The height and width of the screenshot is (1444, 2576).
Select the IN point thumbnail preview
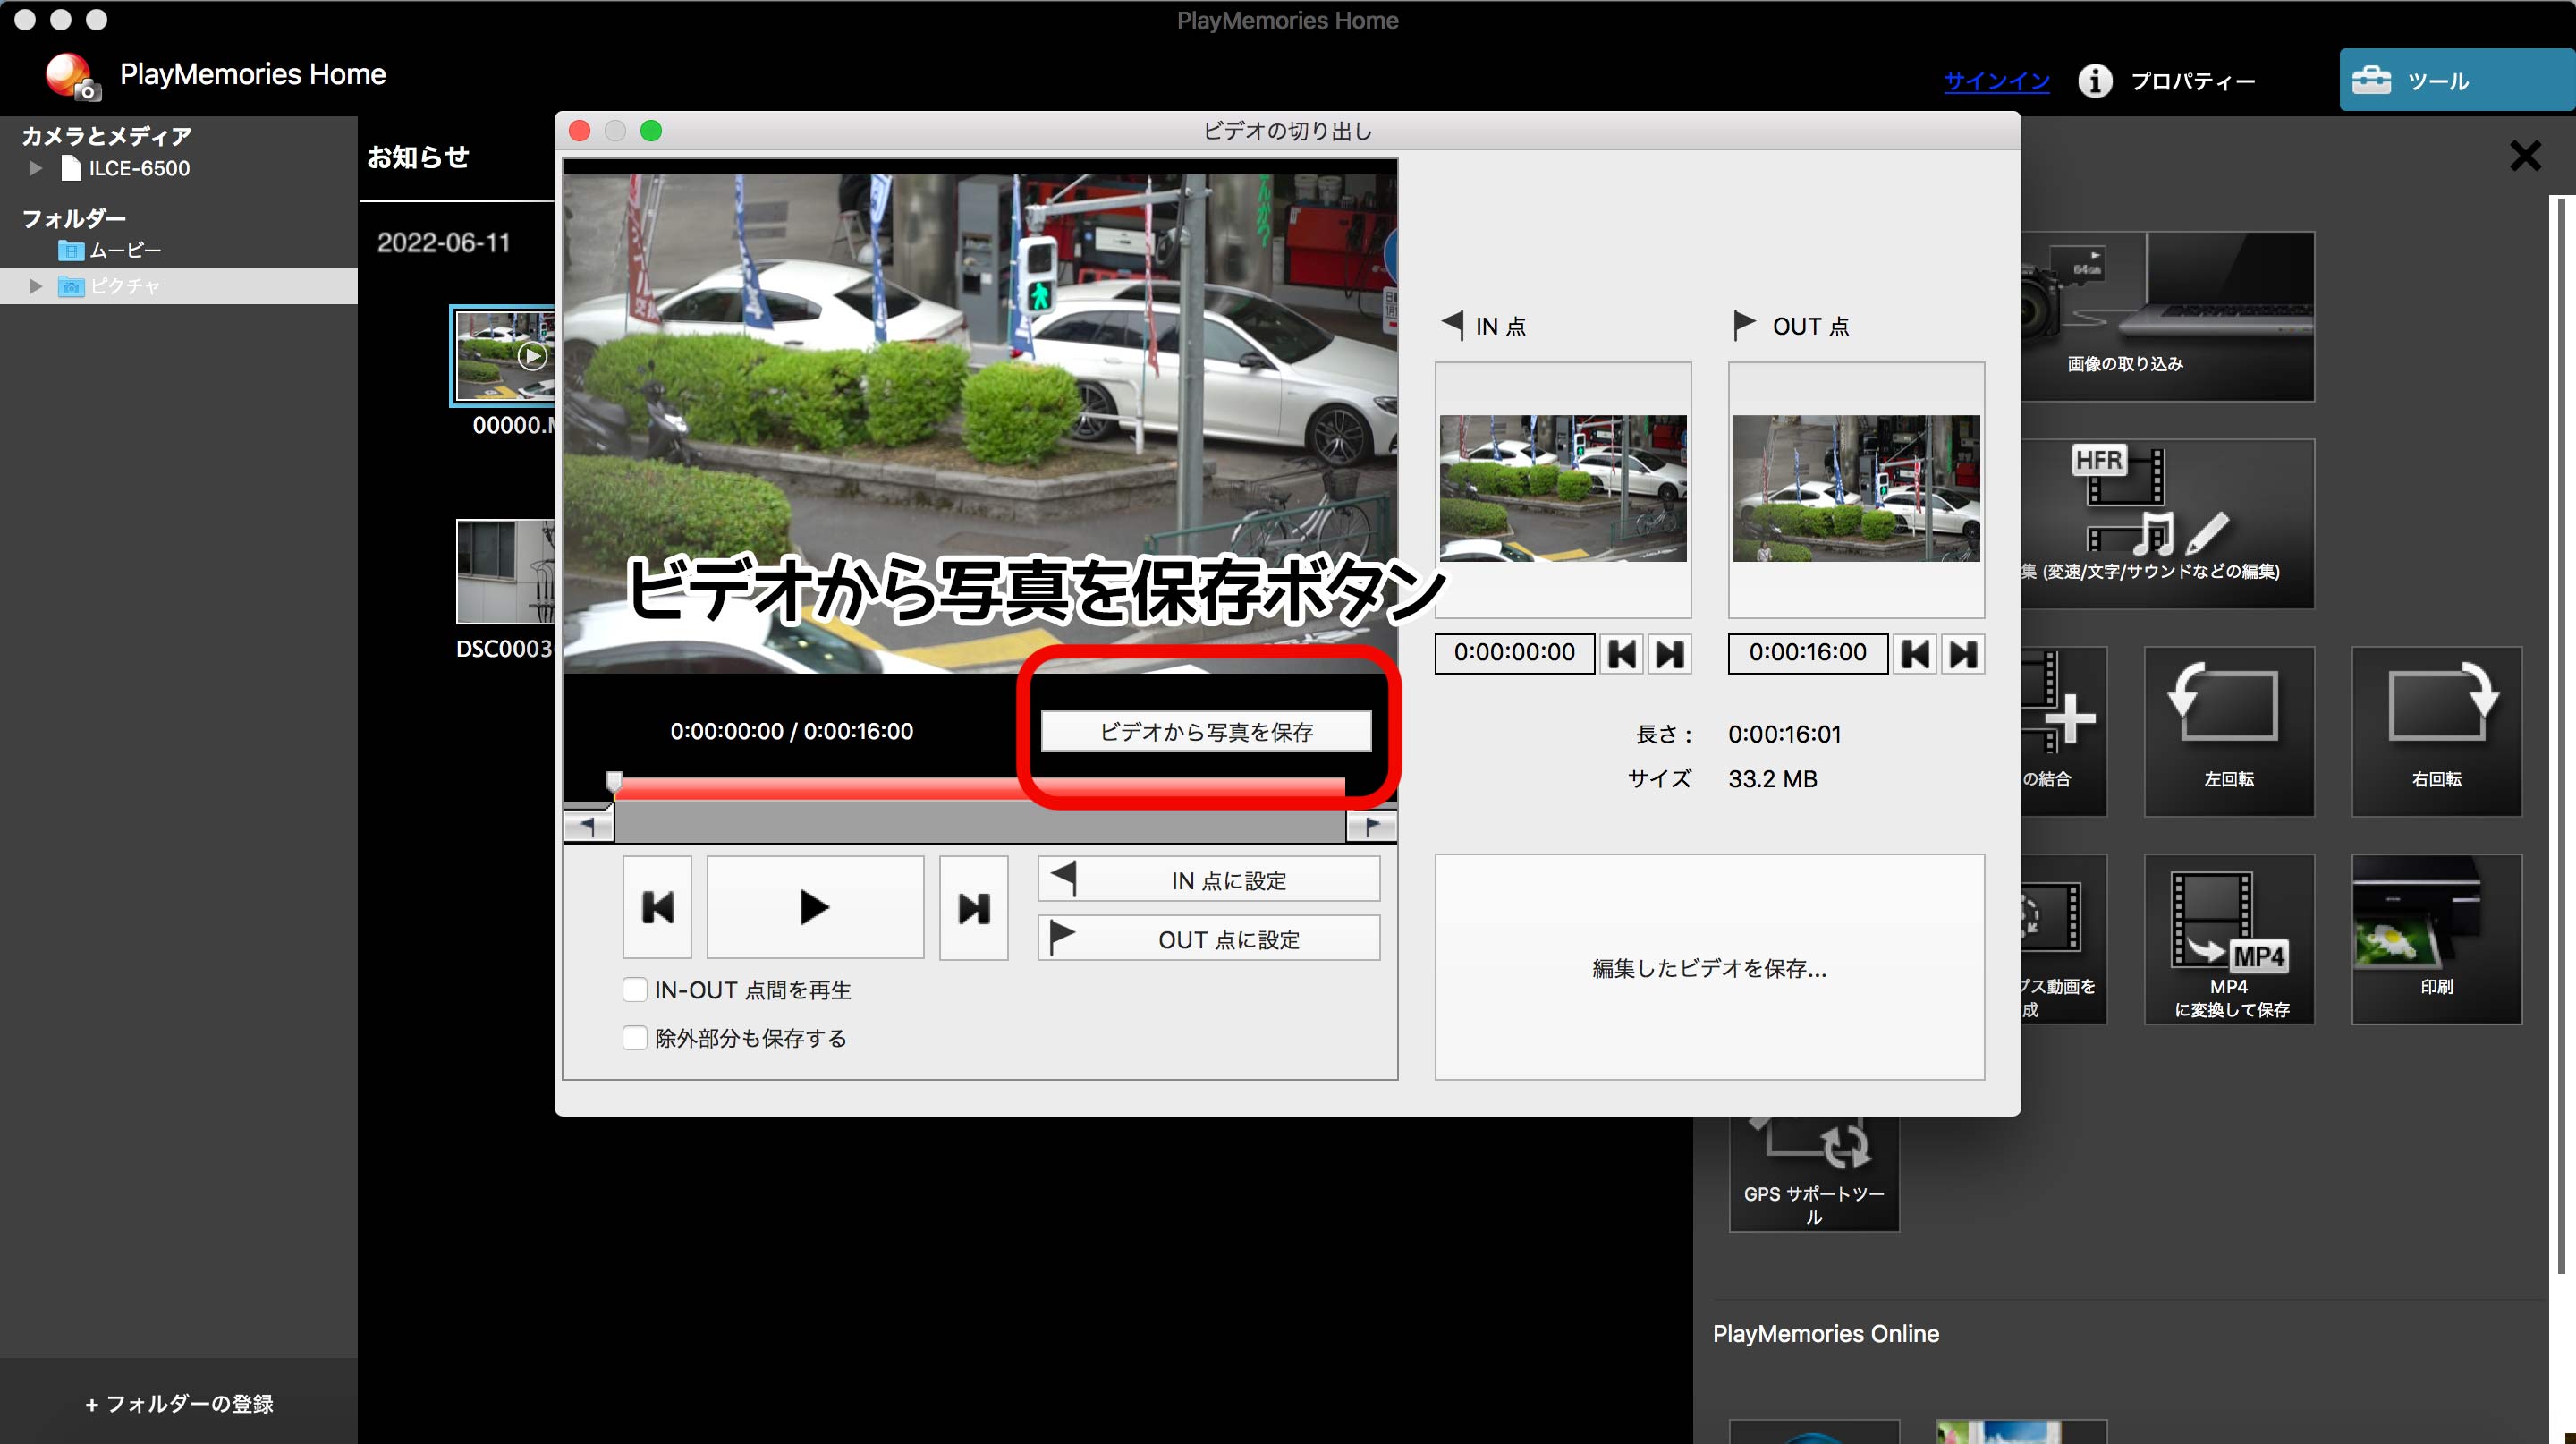[1563, 488]
